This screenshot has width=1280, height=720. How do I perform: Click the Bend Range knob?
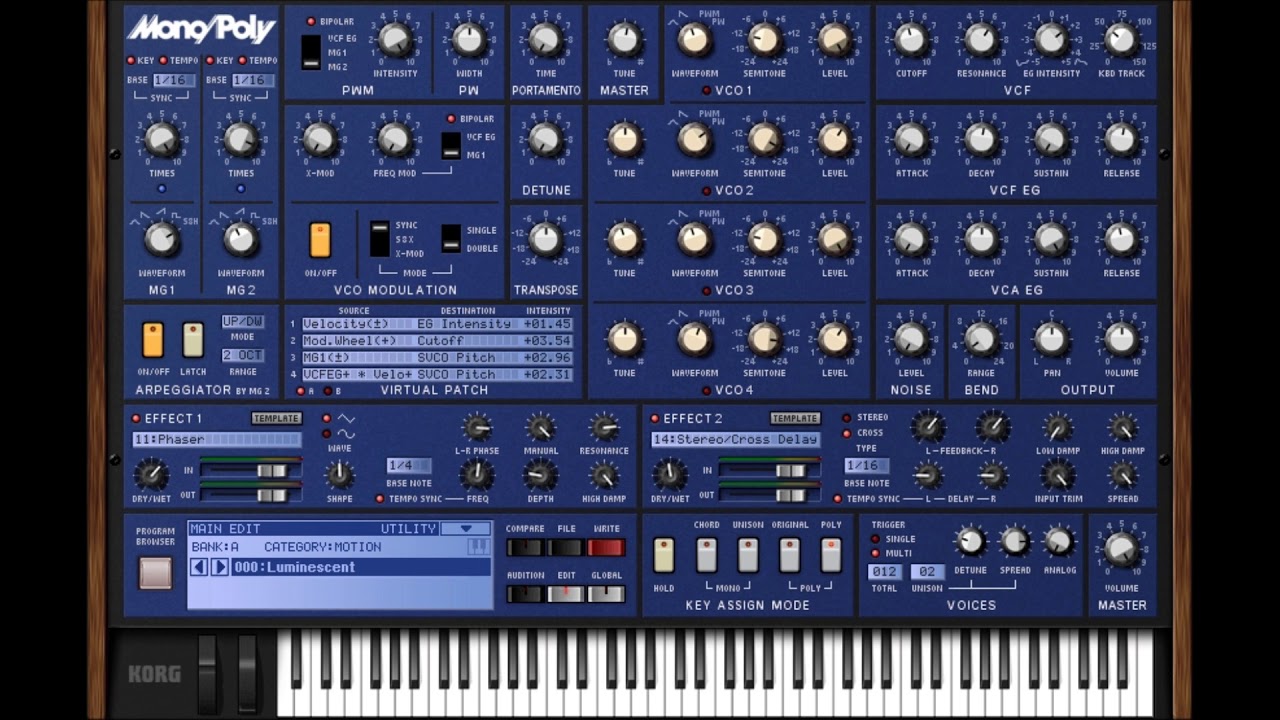(x=981, y=339)
